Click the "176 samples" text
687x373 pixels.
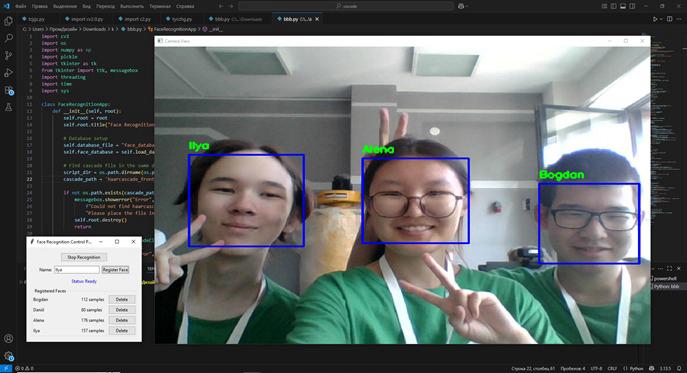click(92, 320)
